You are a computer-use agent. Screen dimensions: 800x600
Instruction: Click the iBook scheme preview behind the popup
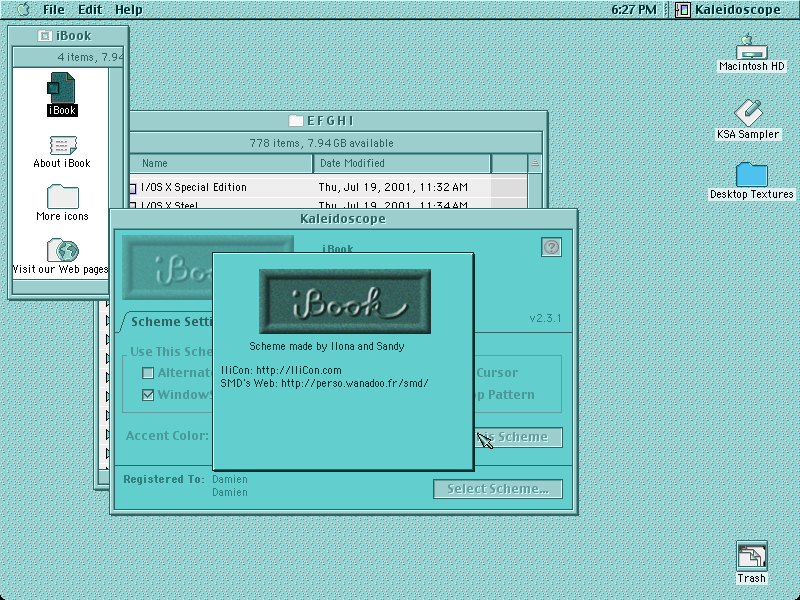pos(167,267)
